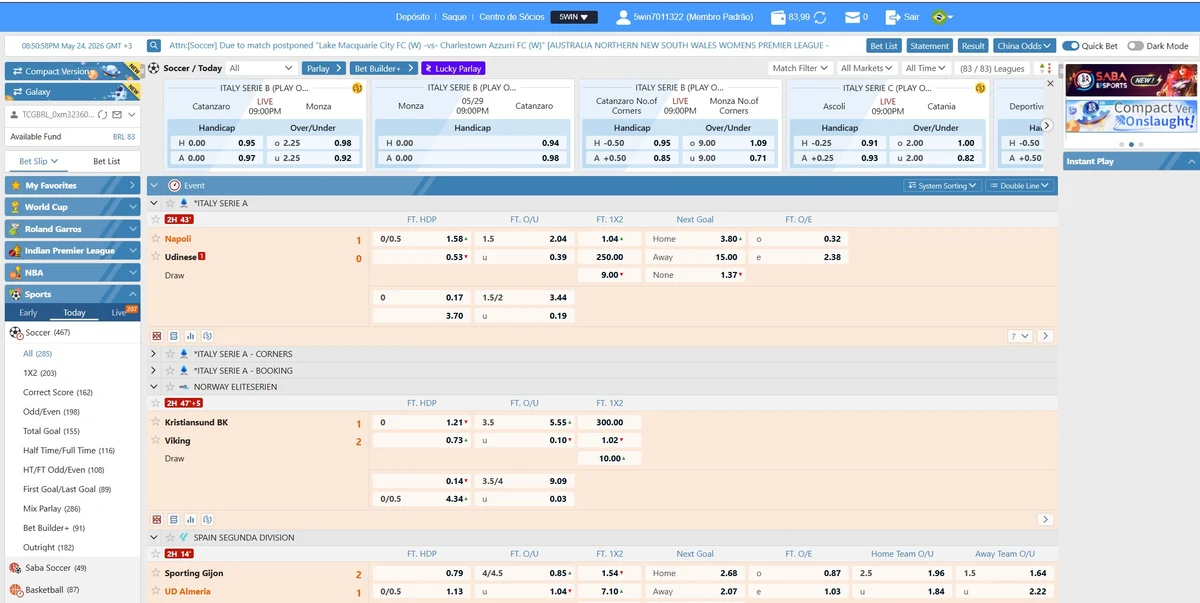Click the announcement search magnifier icon
This screenshot has height=603, width=1200.
pyautogui.click(x=154, y=45)
